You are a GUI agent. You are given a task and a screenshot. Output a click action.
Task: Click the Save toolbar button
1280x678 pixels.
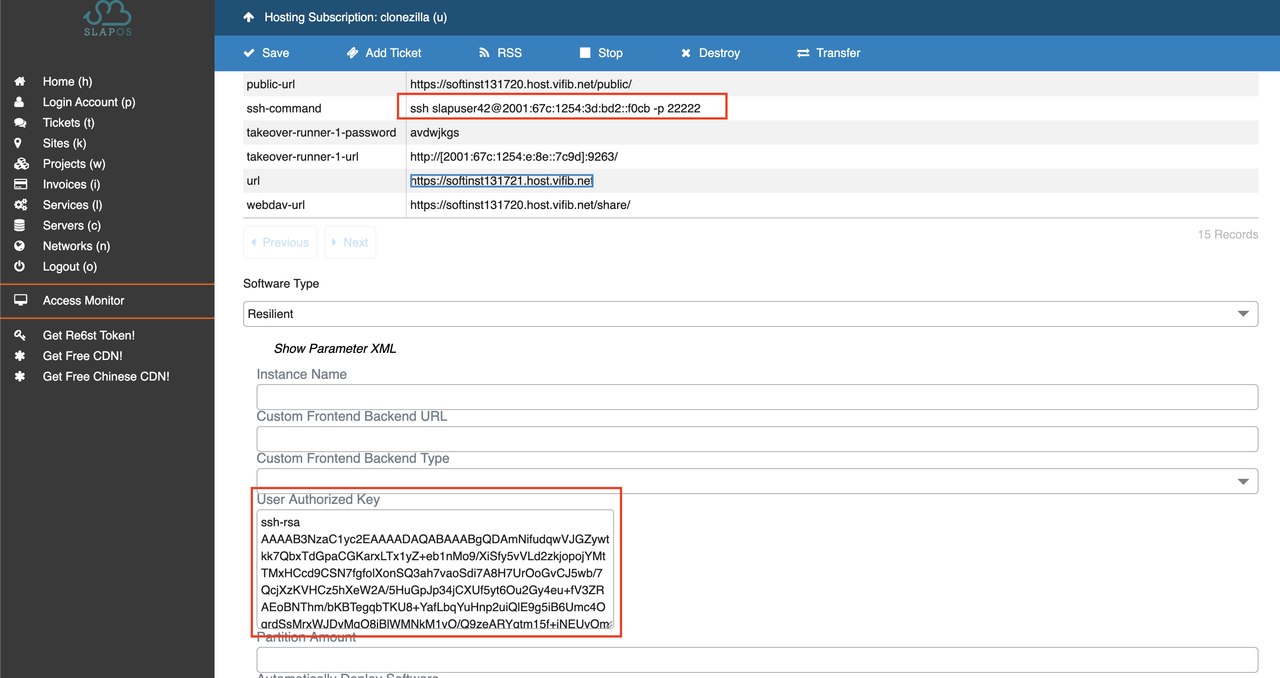coord(266,53)
